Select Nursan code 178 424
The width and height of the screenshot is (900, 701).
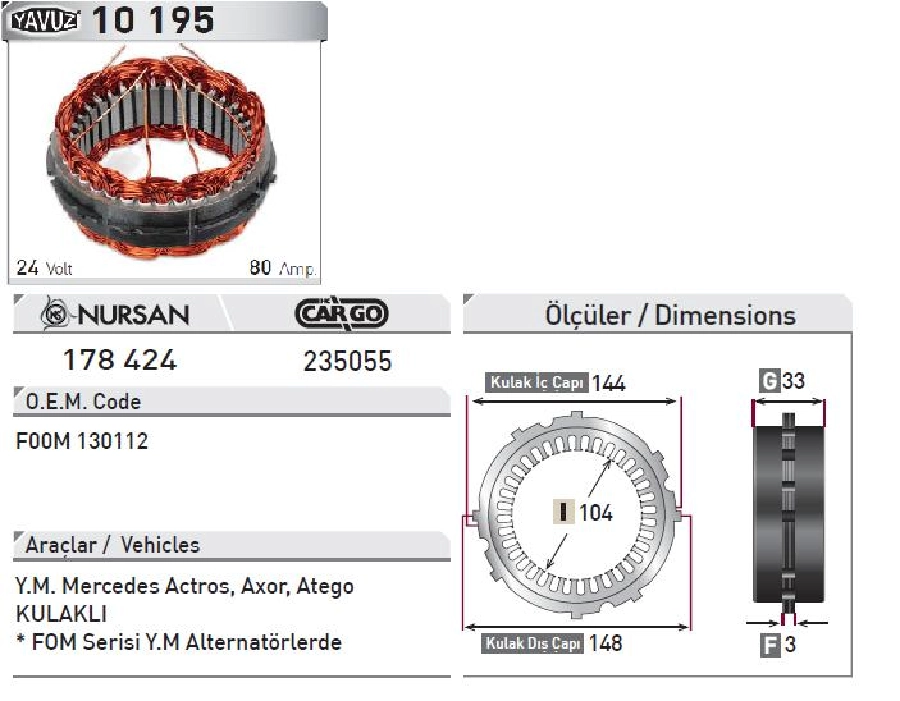point(120,361)
